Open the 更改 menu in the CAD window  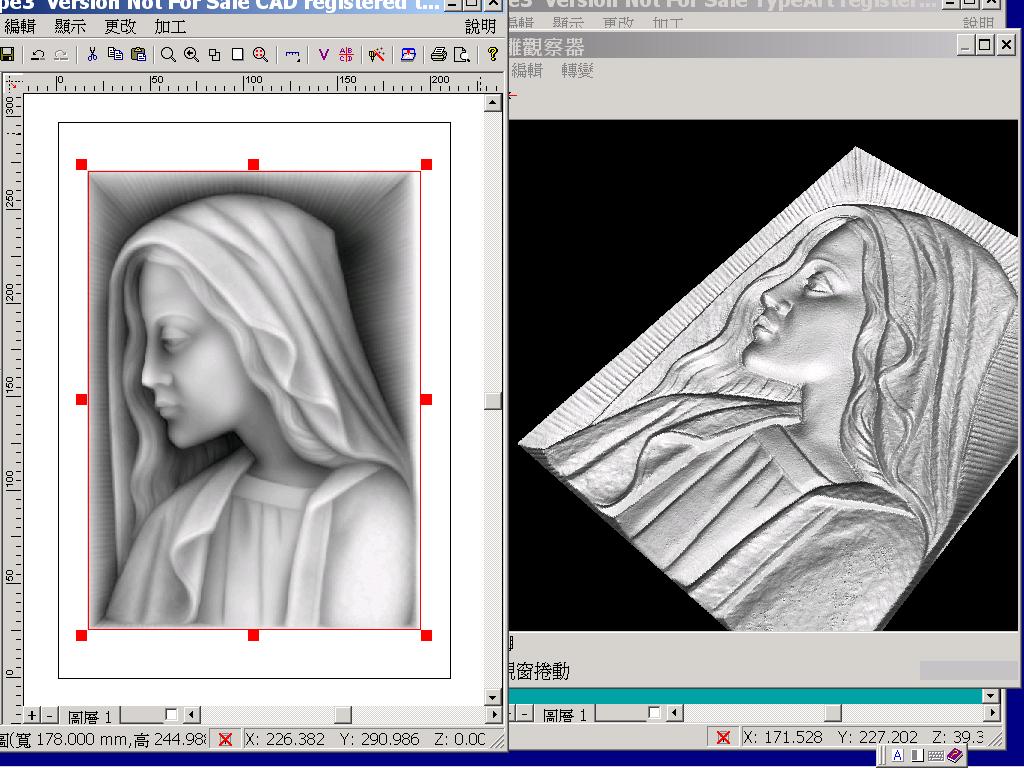click(120, 27)
